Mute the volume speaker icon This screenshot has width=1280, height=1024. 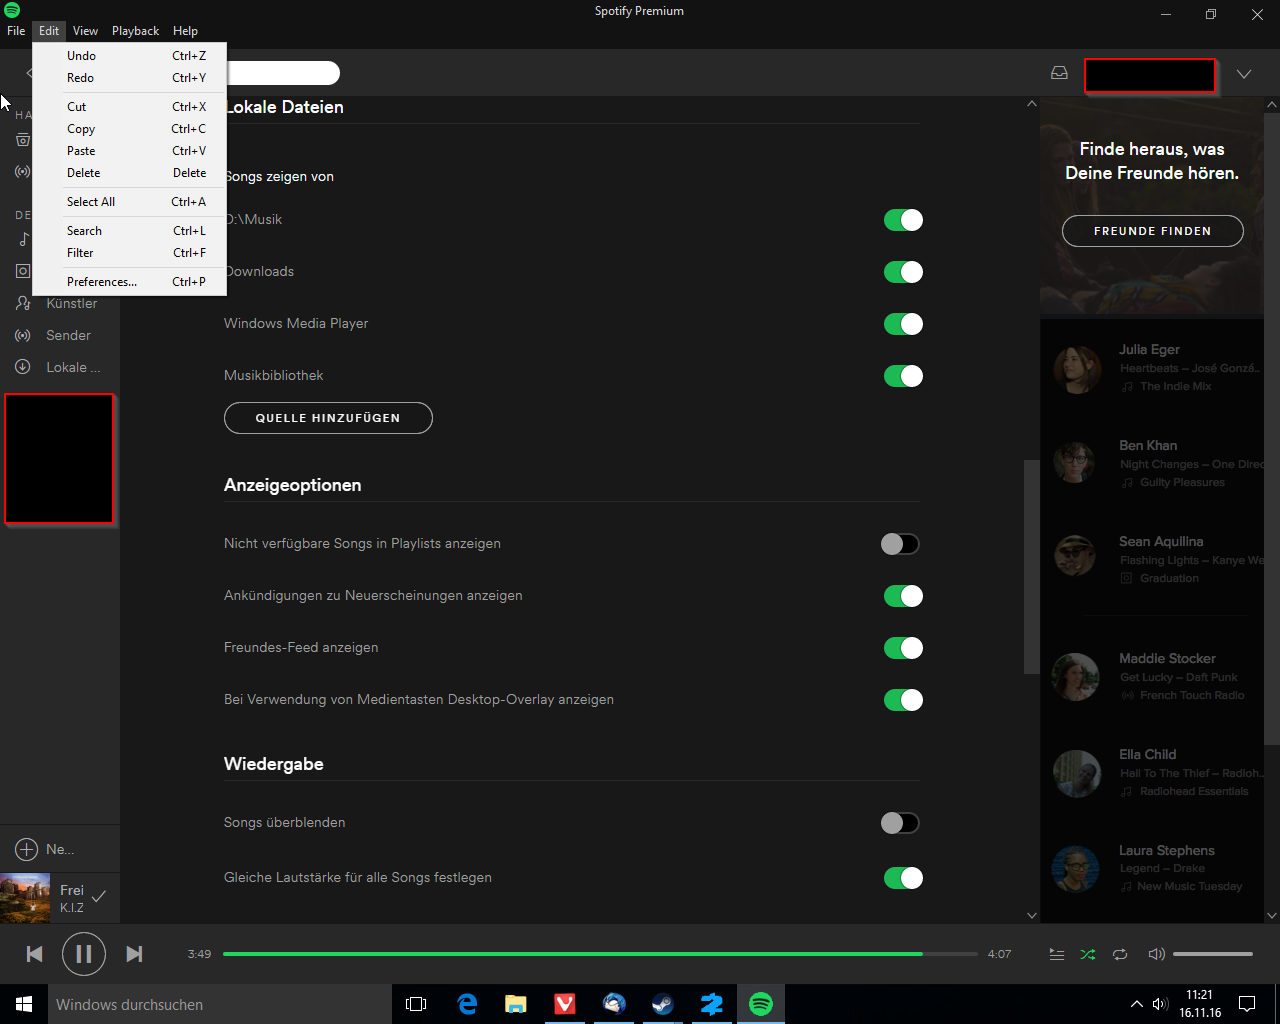click(x=1156, y=954)
